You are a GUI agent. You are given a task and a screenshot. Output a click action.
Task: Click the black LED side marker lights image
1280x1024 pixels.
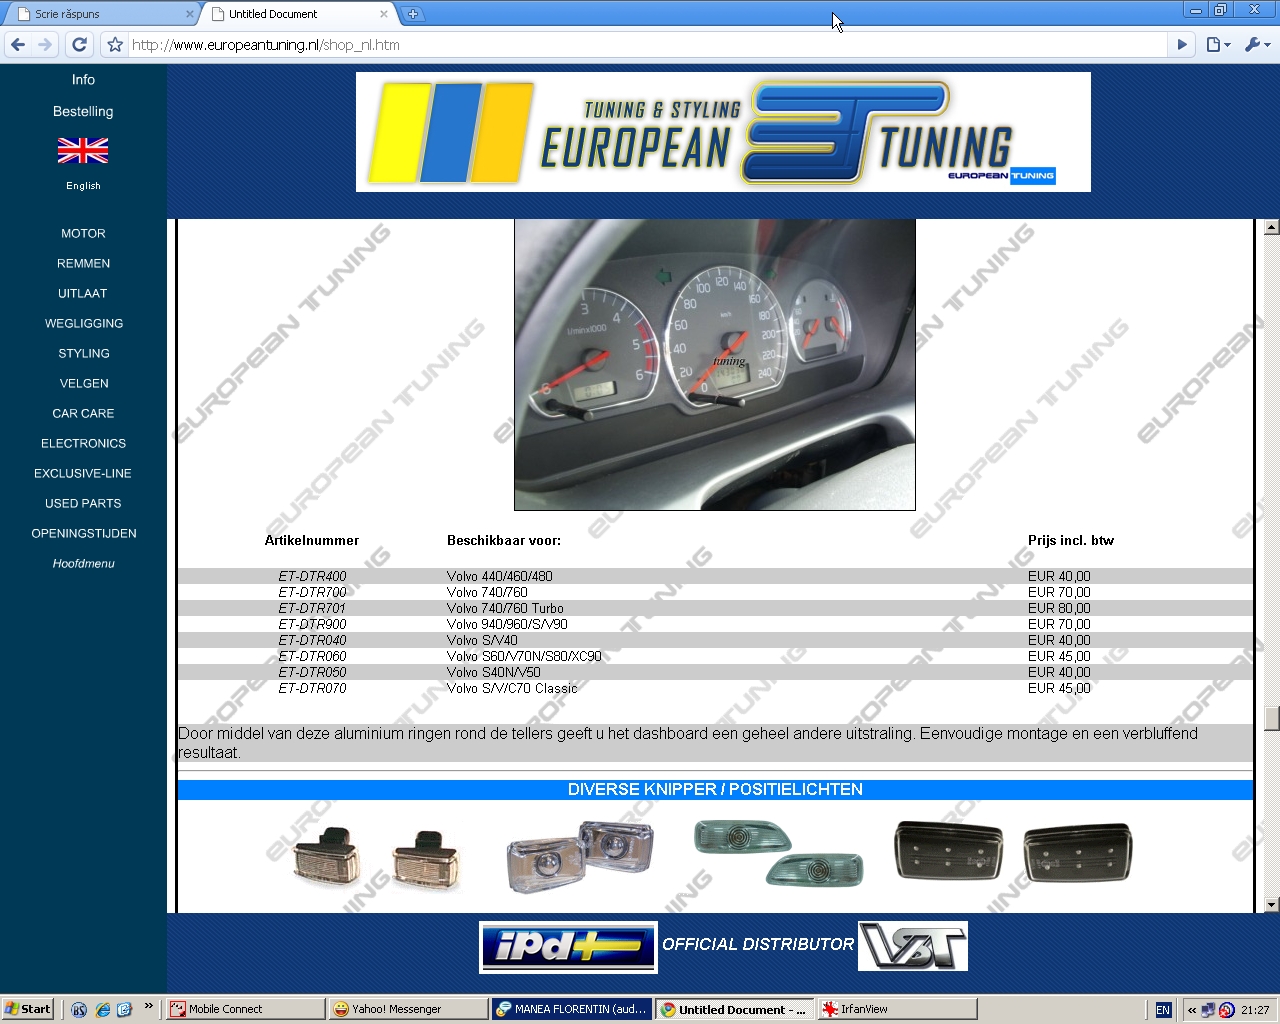[1013, 852]
